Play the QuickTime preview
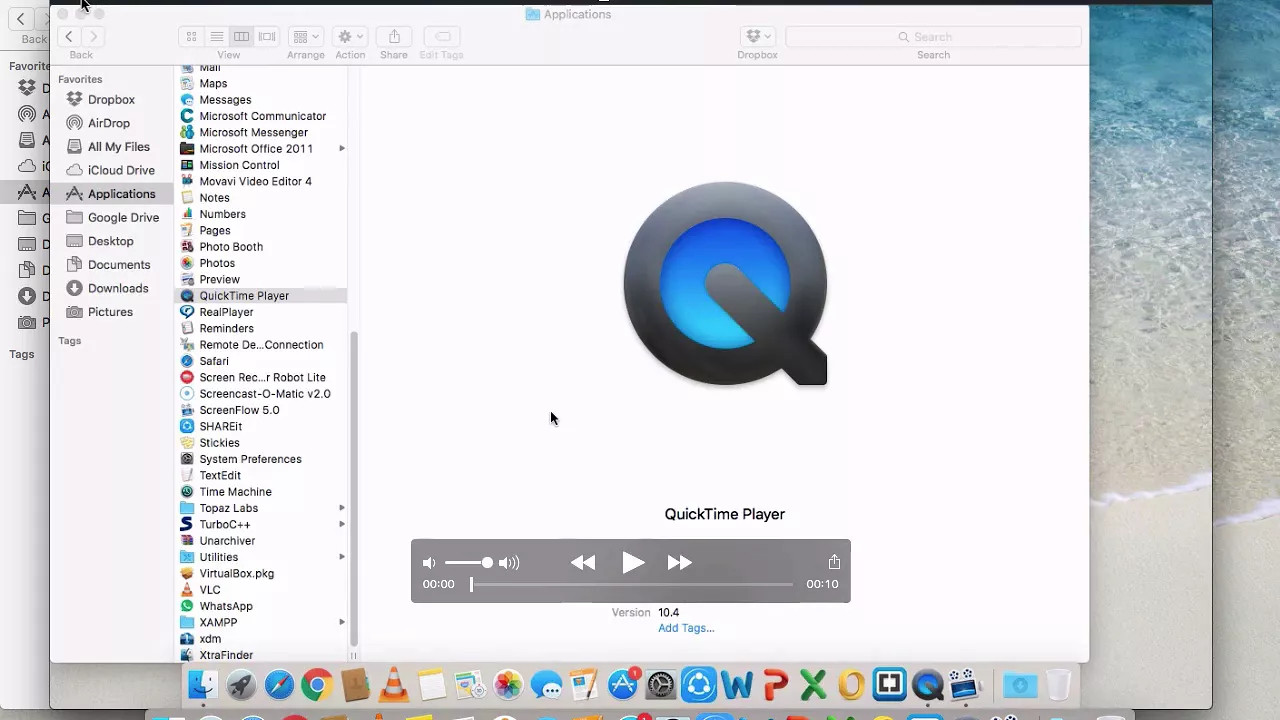 coord(632,563)
